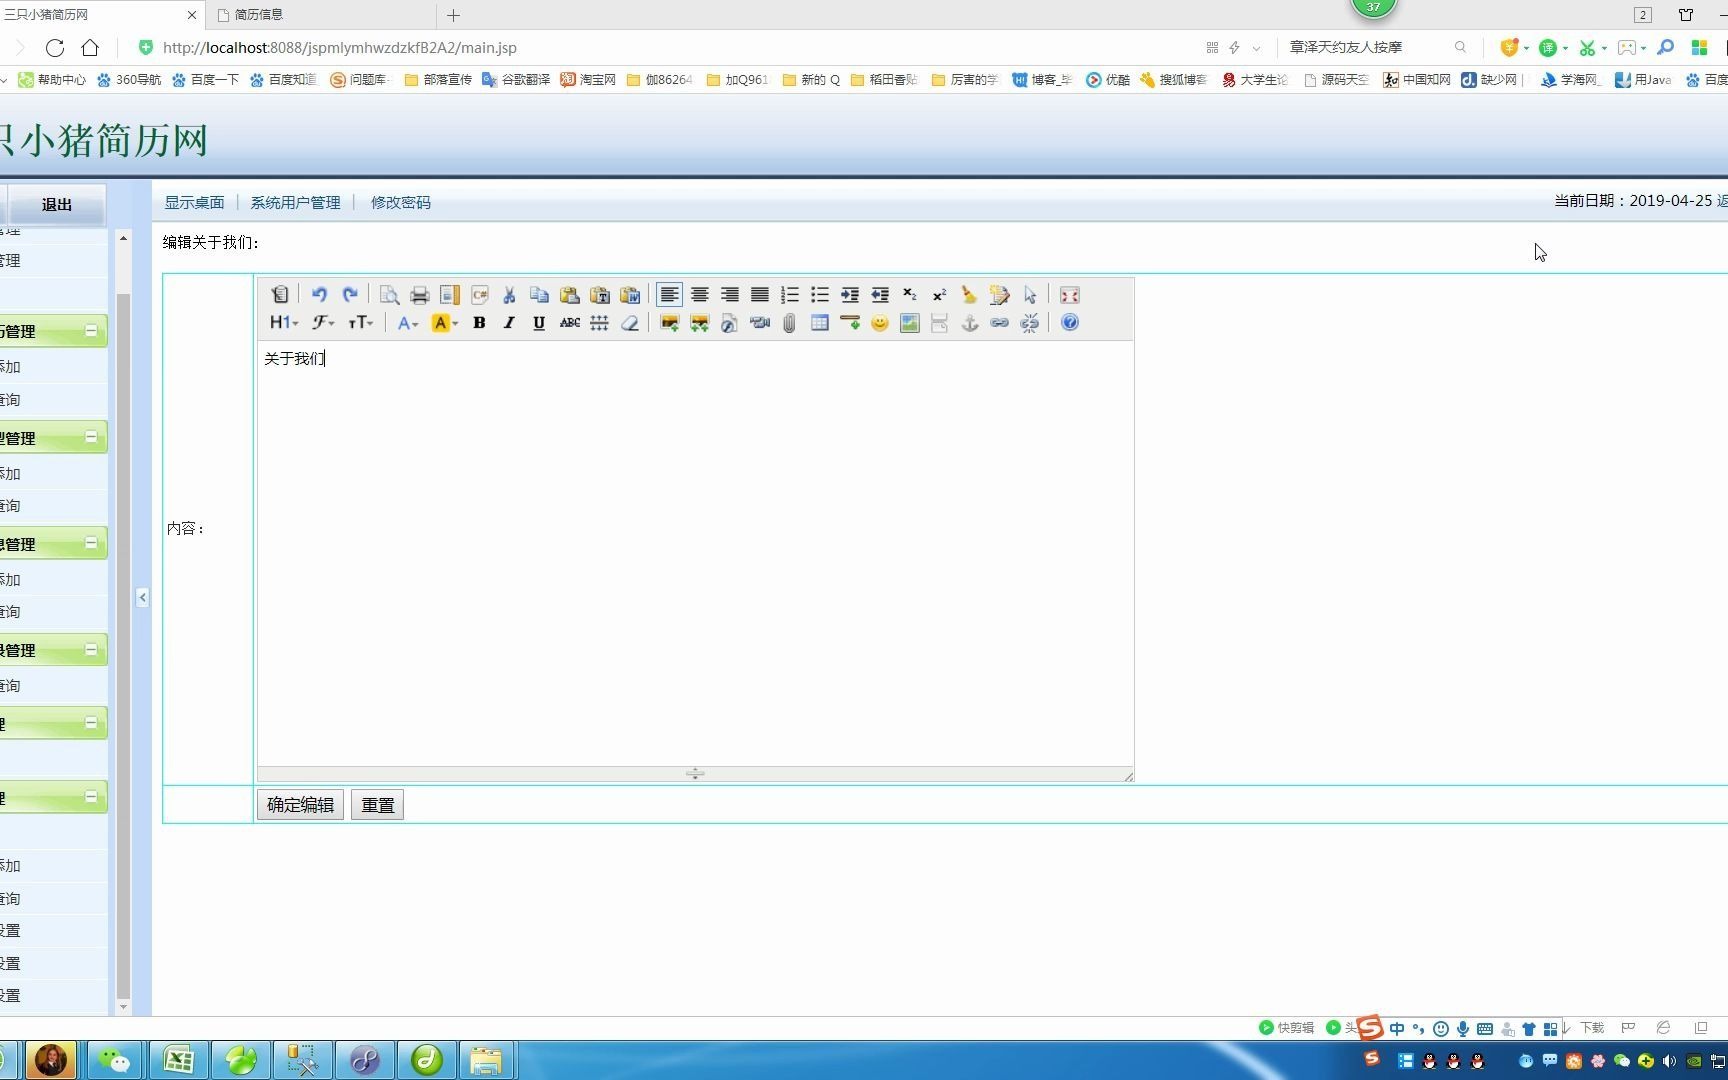The image size is (1728, 1080).
Task: Open the font family dropdown
Action: [323, 323]
